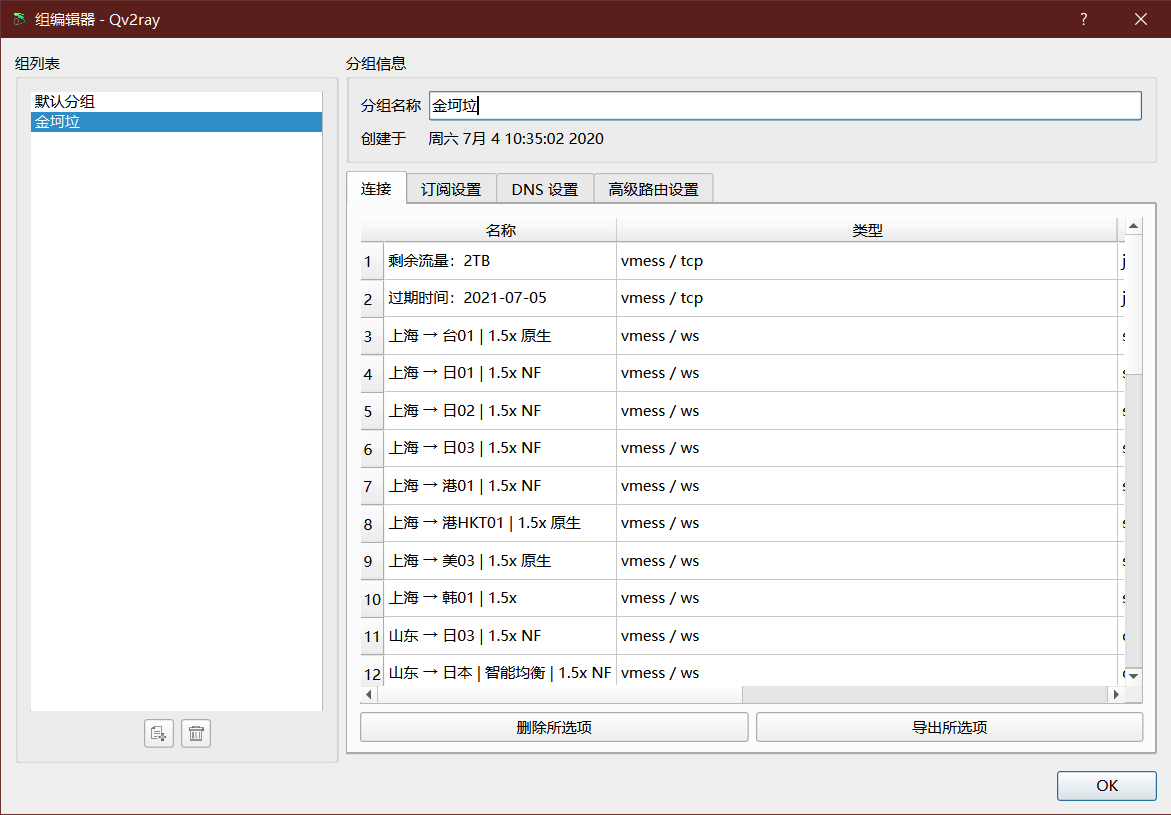Click the vertical scrollbar down arrow
Image resolution: width=1171 pixels, height=815 pixels.
pyautogui.click(x=1133, y=677)
